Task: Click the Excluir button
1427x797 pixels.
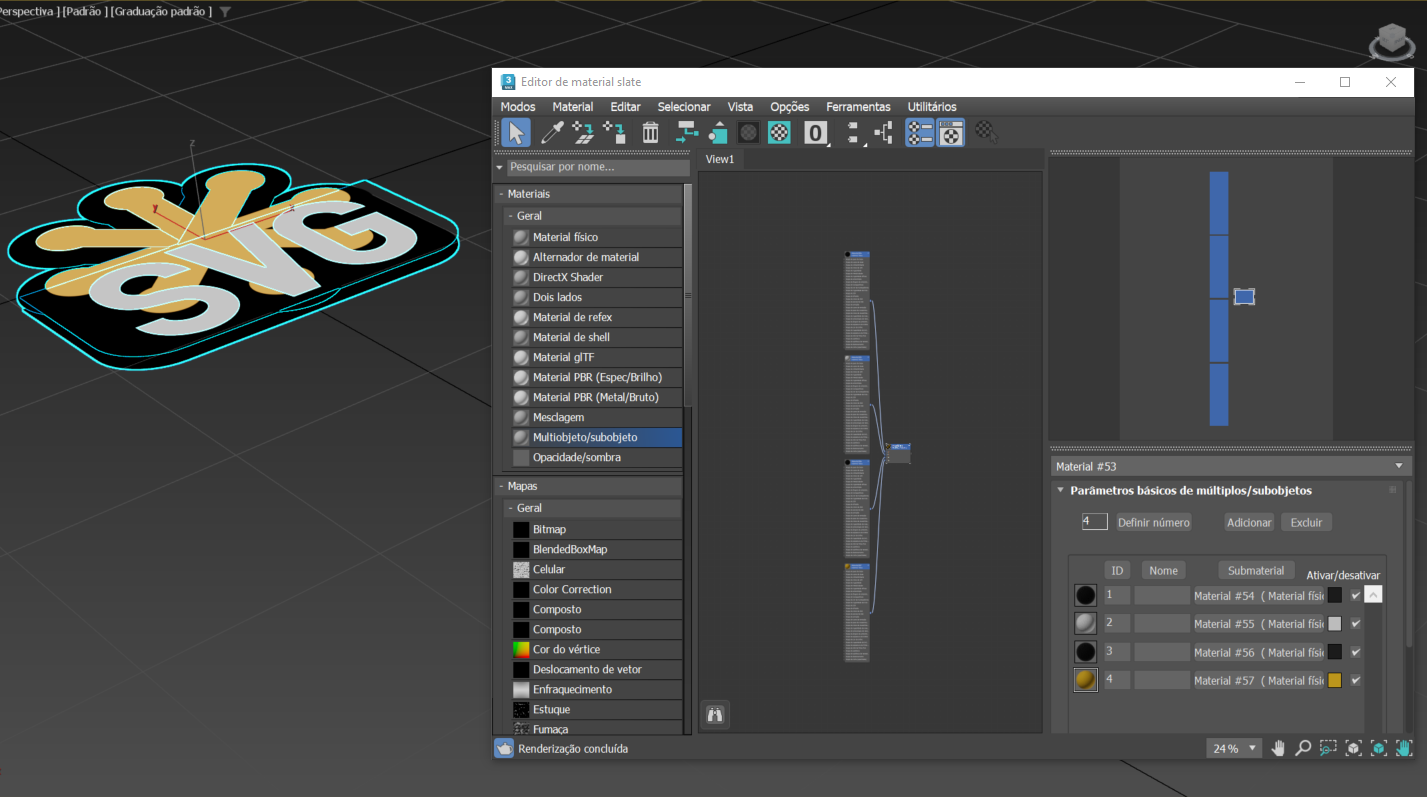Action: tap(1306, 522)
